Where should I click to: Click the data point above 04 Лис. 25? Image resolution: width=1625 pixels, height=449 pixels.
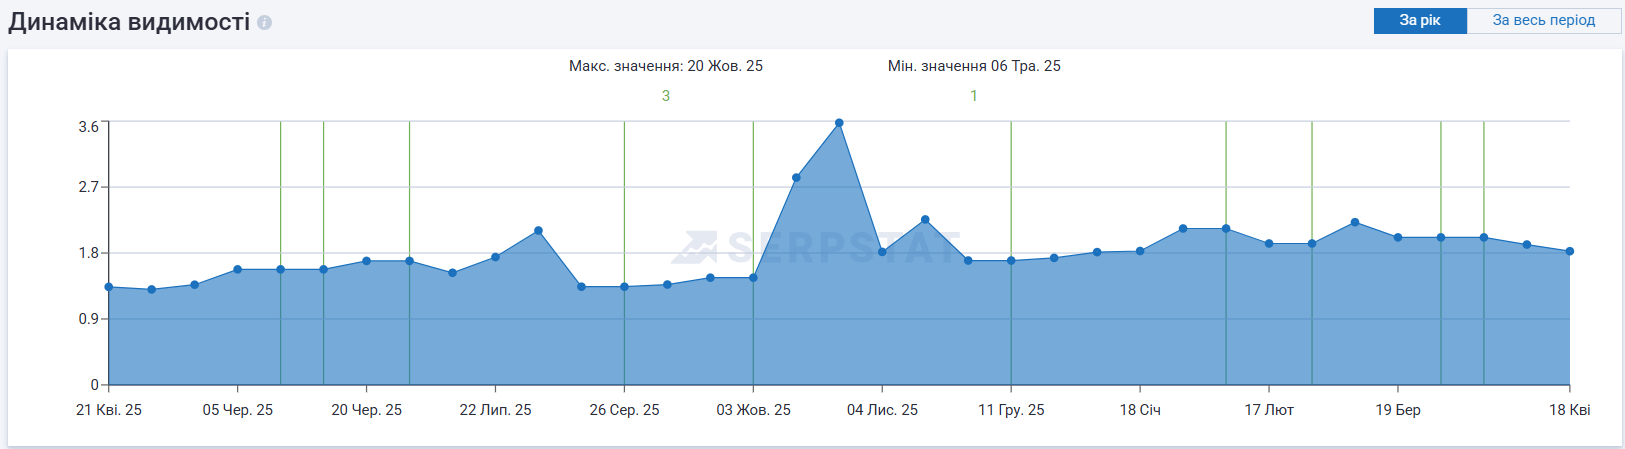point(882,252)
